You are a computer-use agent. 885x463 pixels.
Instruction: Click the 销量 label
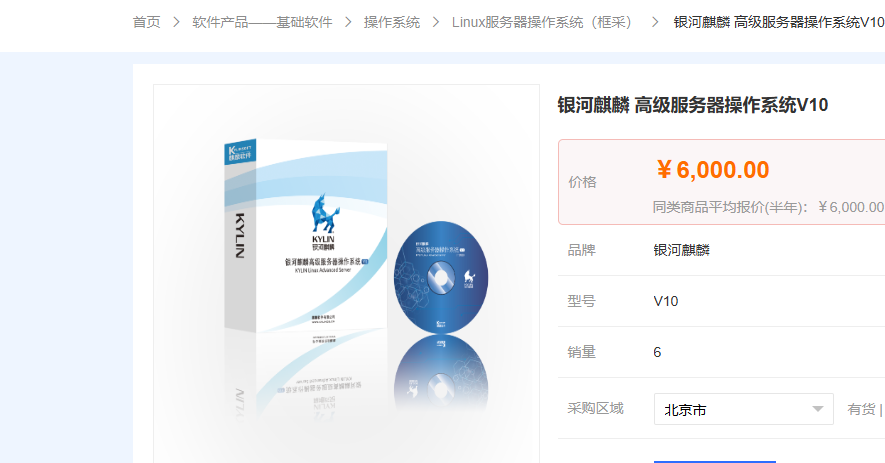pyautogui.click(x=581, y=352)
